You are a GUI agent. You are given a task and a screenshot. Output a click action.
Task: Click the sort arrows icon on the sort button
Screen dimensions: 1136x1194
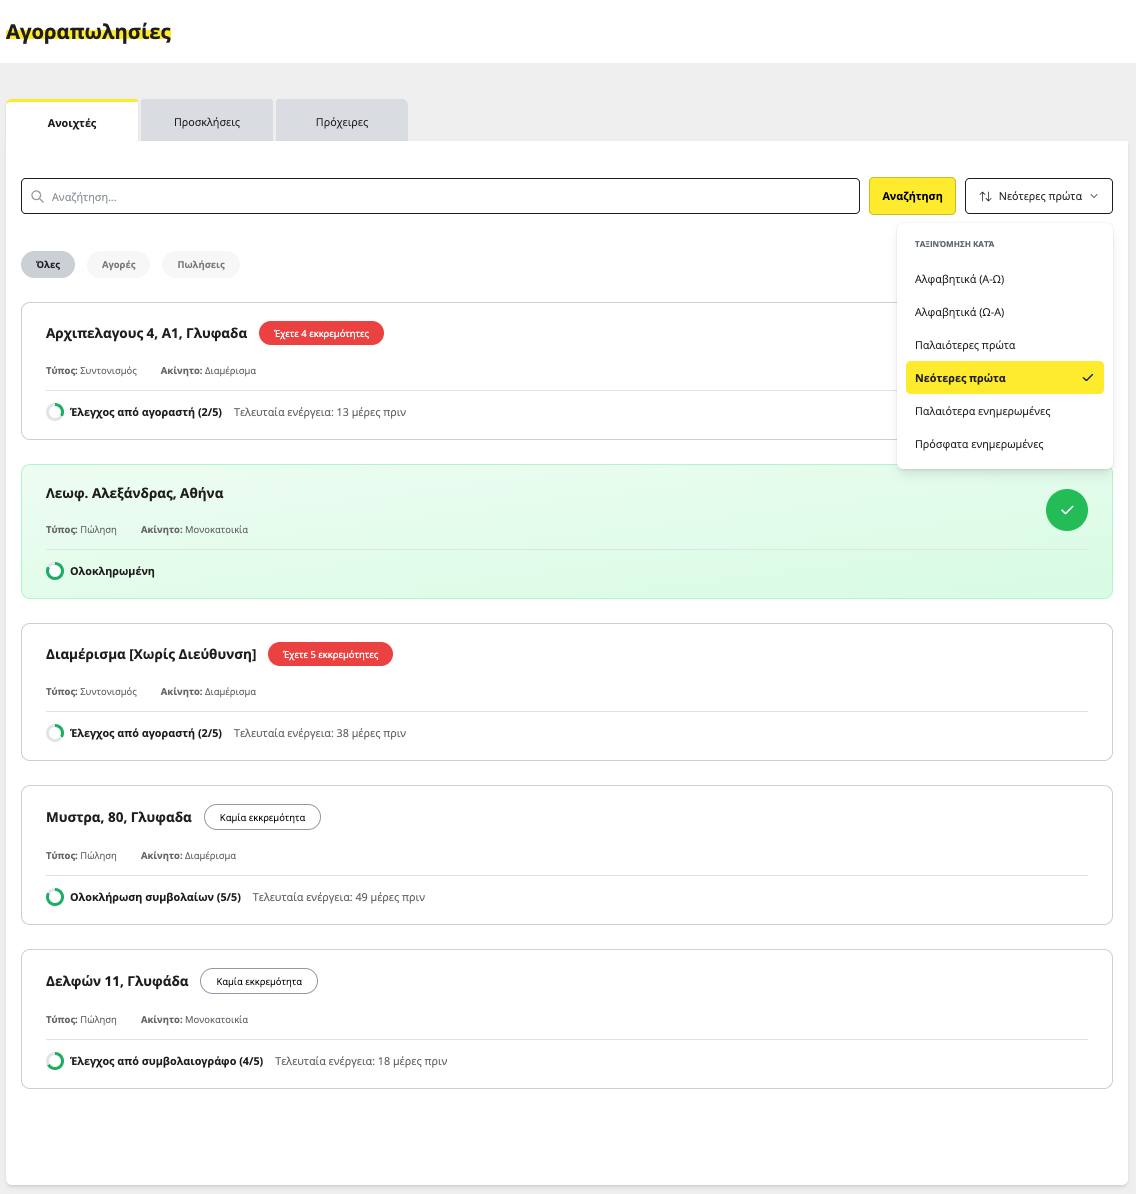tap(985, 196)
